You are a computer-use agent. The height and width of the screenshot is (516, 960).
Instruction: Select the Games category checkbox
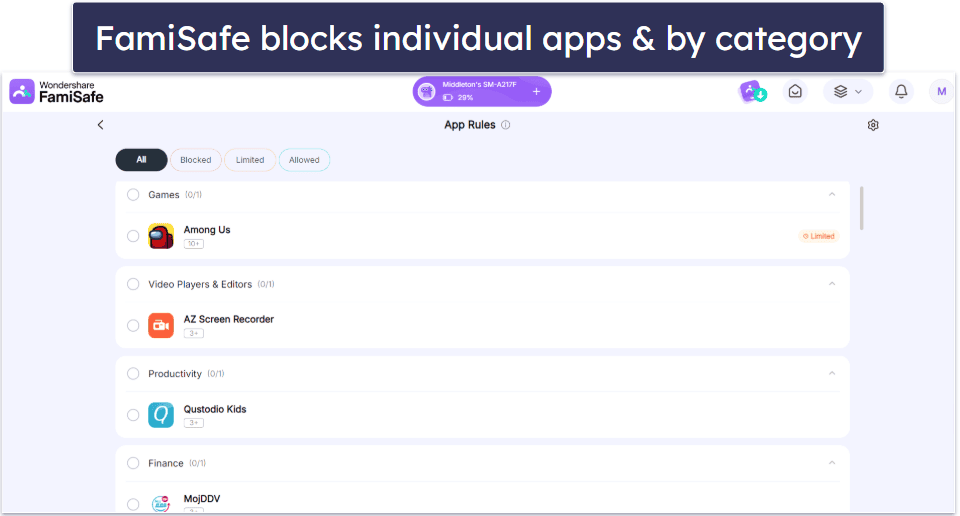pyautogui.click(x=133, y=195)
